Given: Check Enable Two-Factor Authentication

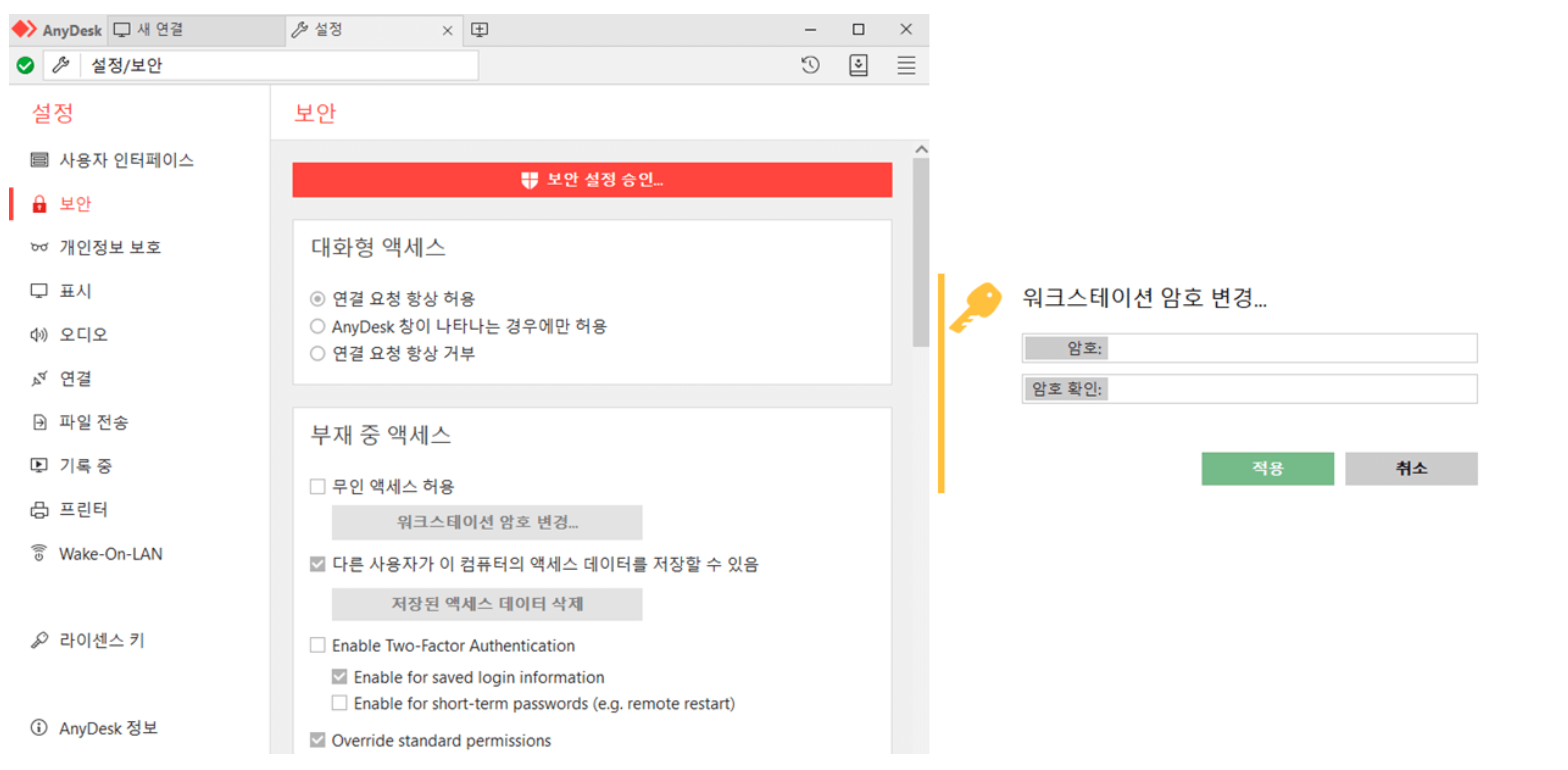Looking at the screenshot, I should 318,646.
